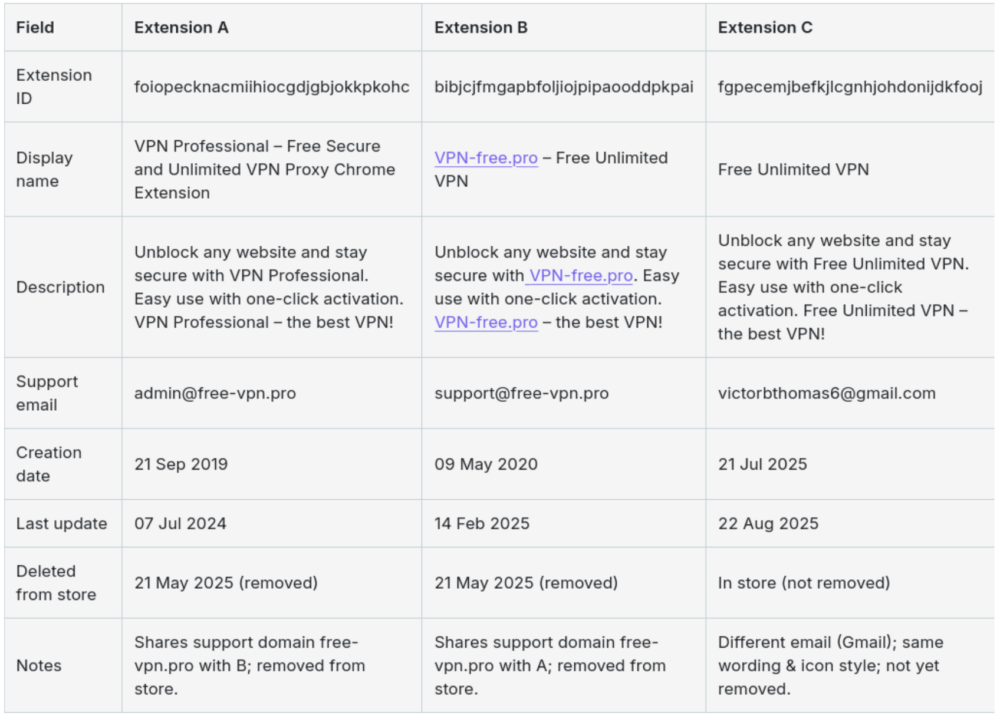Click extension ID foiopecknacmiihiocgdjgbjokkpkohc
This screenshot has width=1000, height=719.
point(271,87)
